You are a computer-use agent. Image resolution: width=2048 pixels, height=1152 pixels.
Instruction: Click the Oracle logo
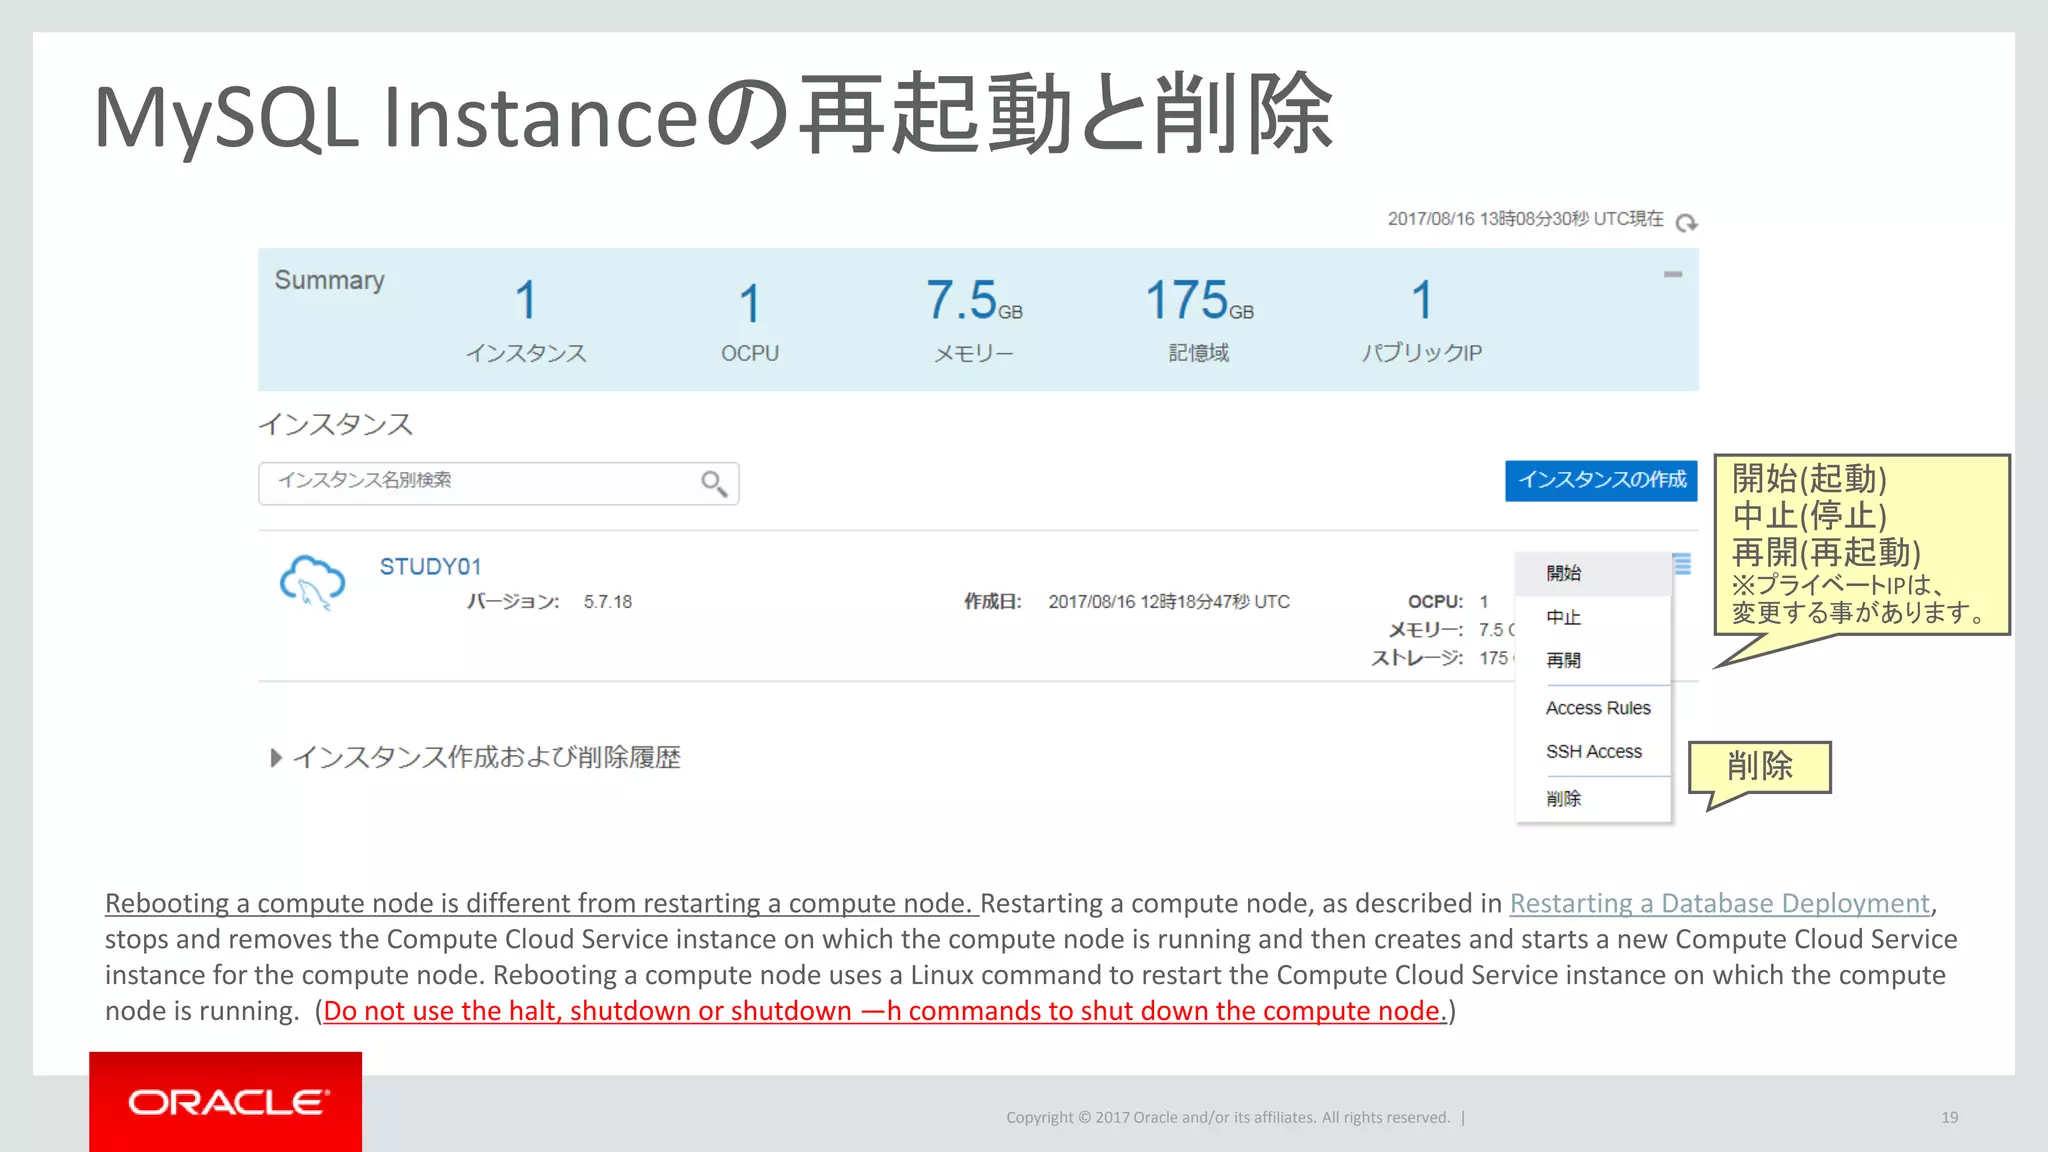coord(226,1102)
